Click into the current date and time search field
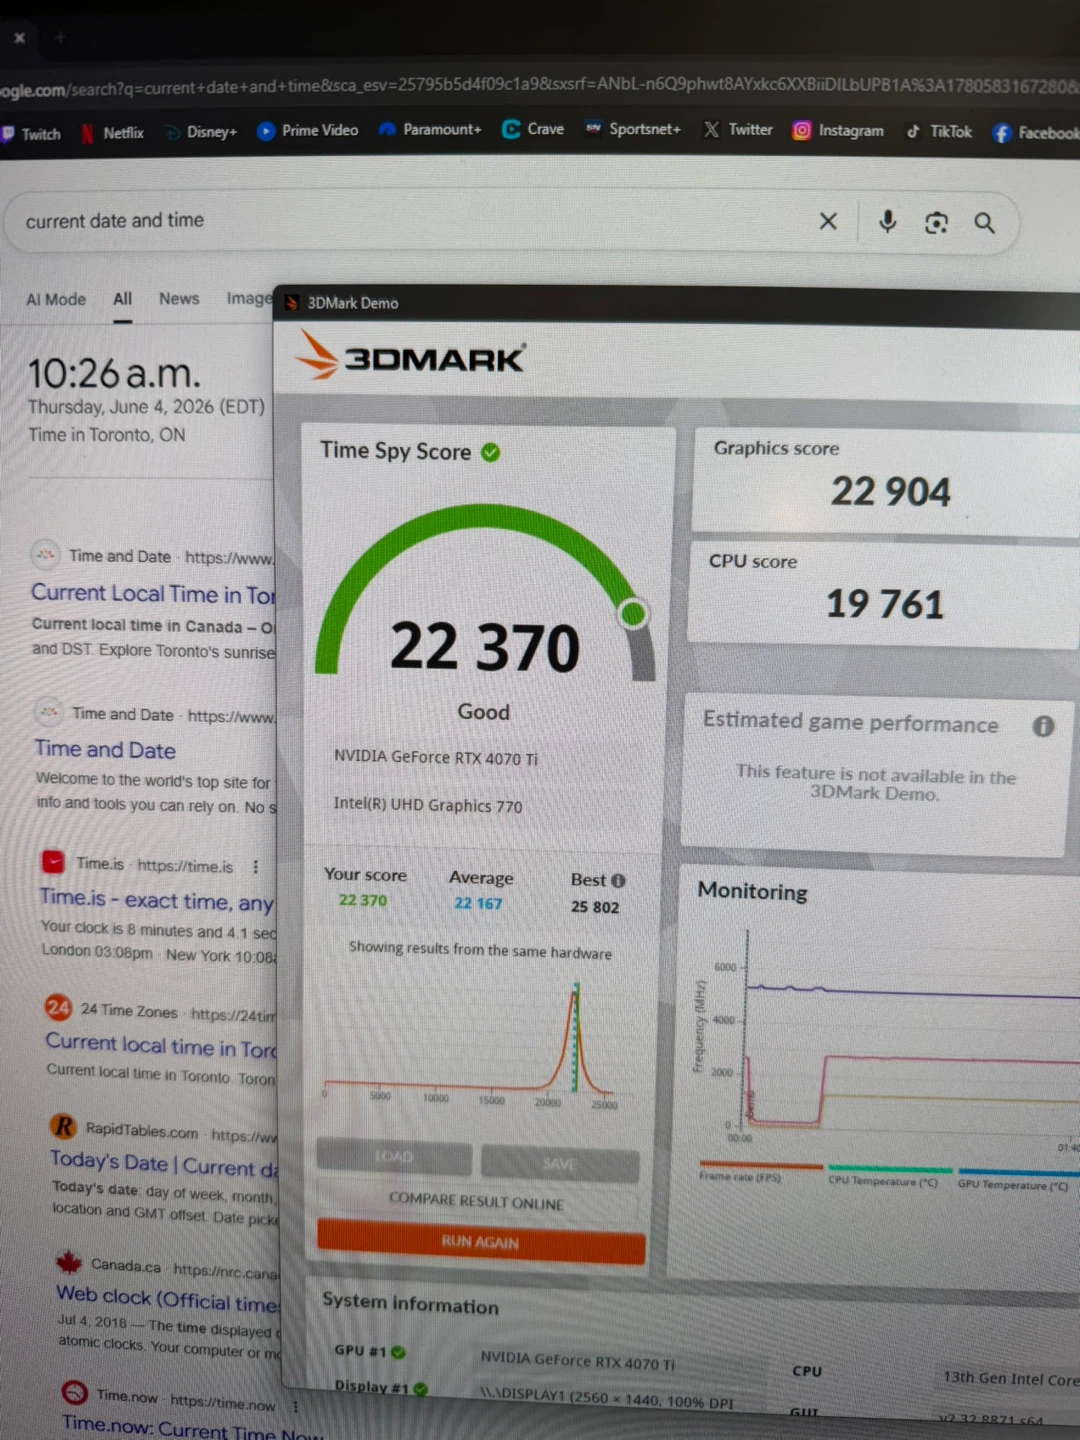This screenshot has width=1080, height=1440. click(x=410, y=221)
